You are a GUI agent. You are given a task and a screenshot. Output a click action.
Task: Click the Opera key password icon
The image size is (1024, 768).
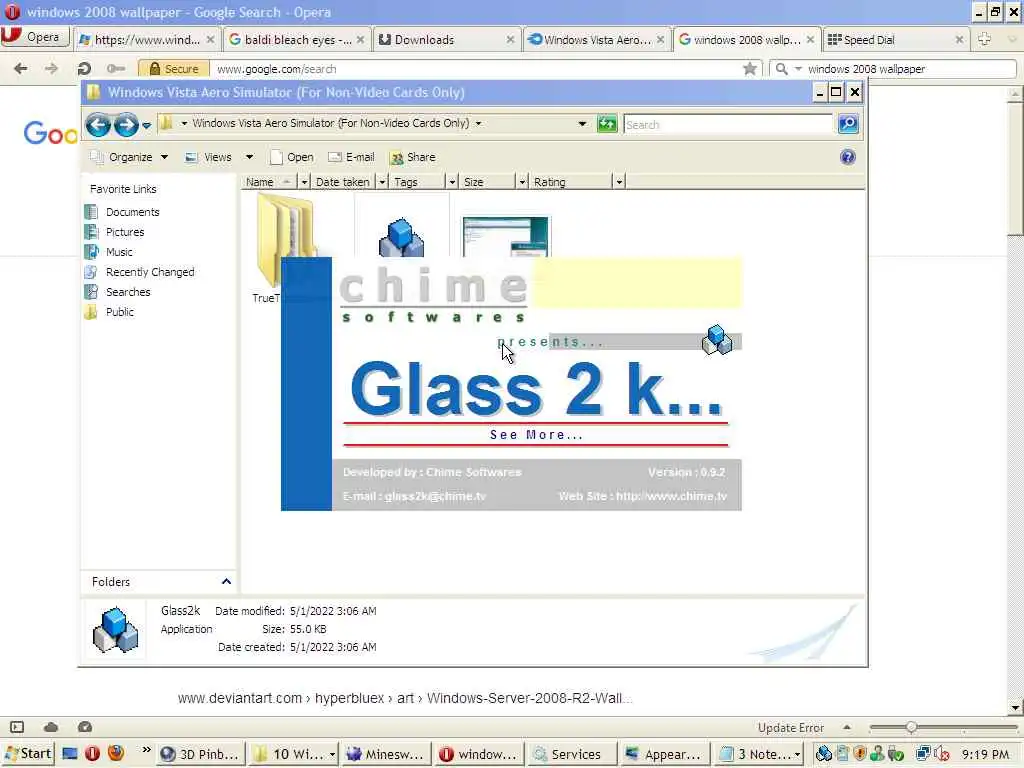[x=116, y=68]
